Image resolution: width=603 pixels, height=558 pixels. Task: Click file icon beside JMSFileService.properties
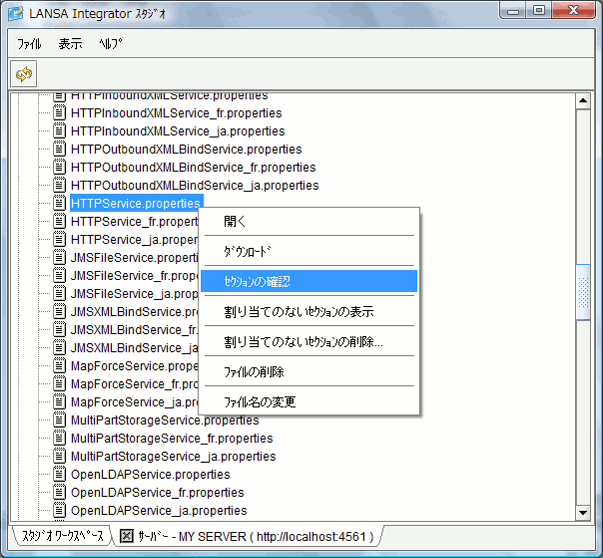click(x=59, y=258)
